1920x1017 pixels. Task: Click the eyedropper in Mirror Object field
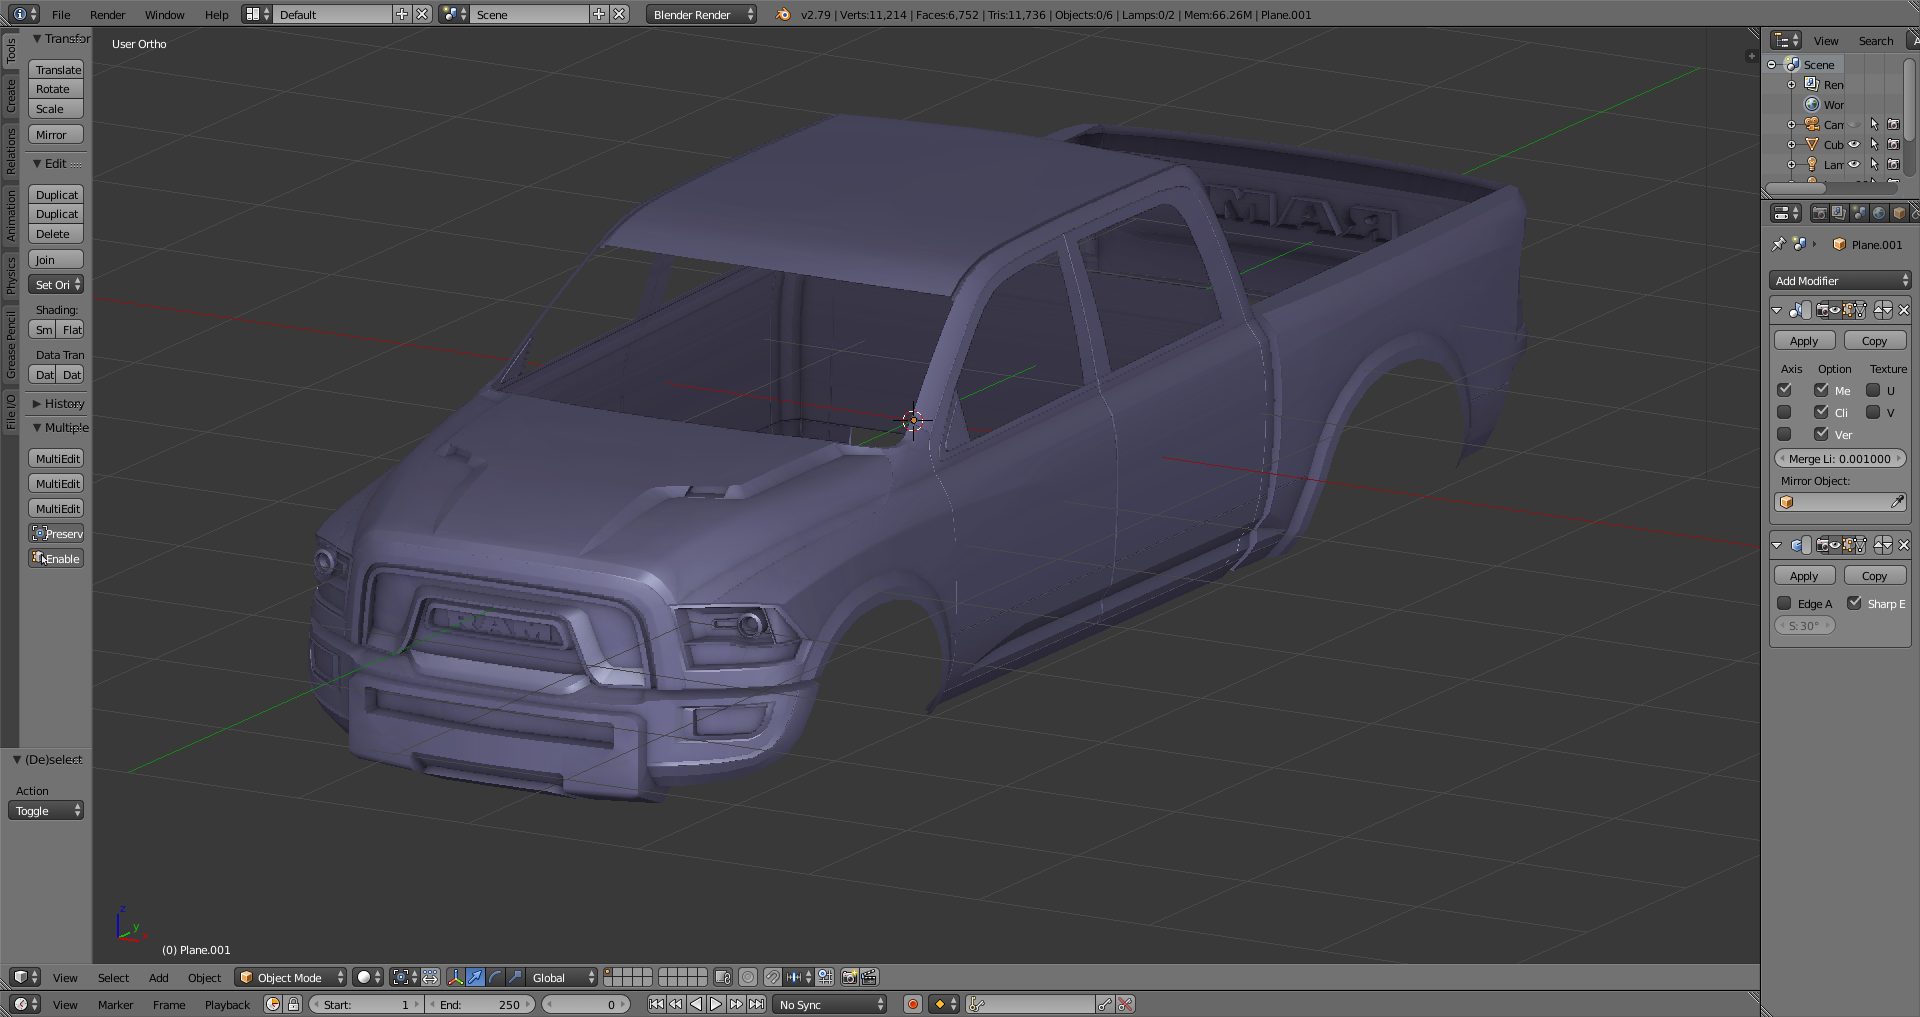(x=1897, y=502)
